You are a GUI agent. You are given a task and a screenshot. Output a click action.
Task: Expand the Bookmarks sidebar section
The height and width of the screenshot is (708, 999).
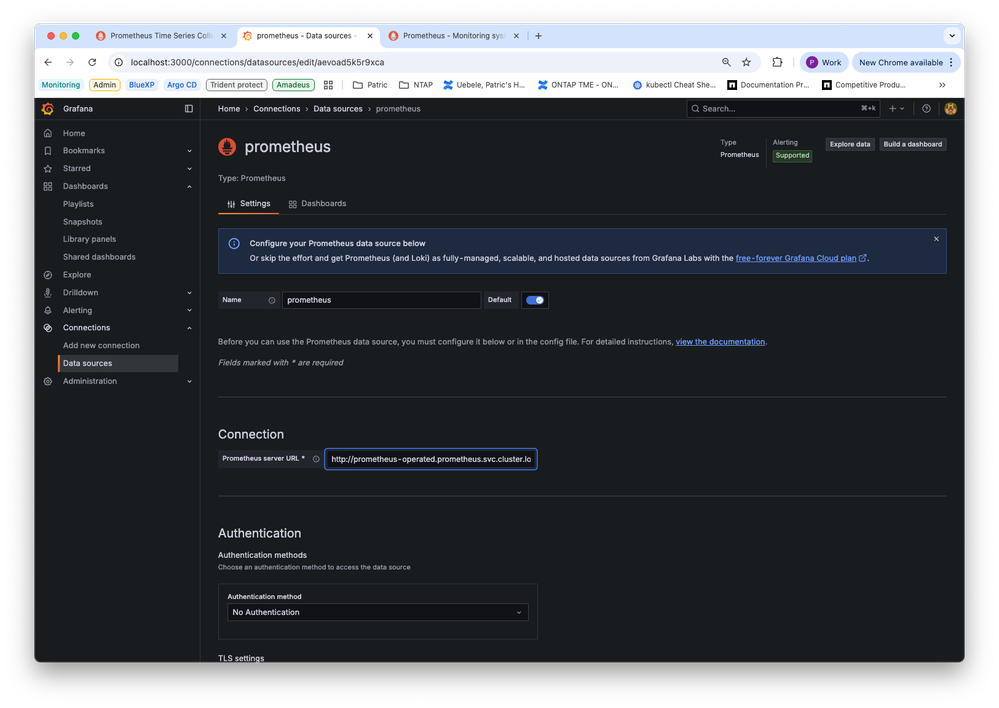[189, 151]
